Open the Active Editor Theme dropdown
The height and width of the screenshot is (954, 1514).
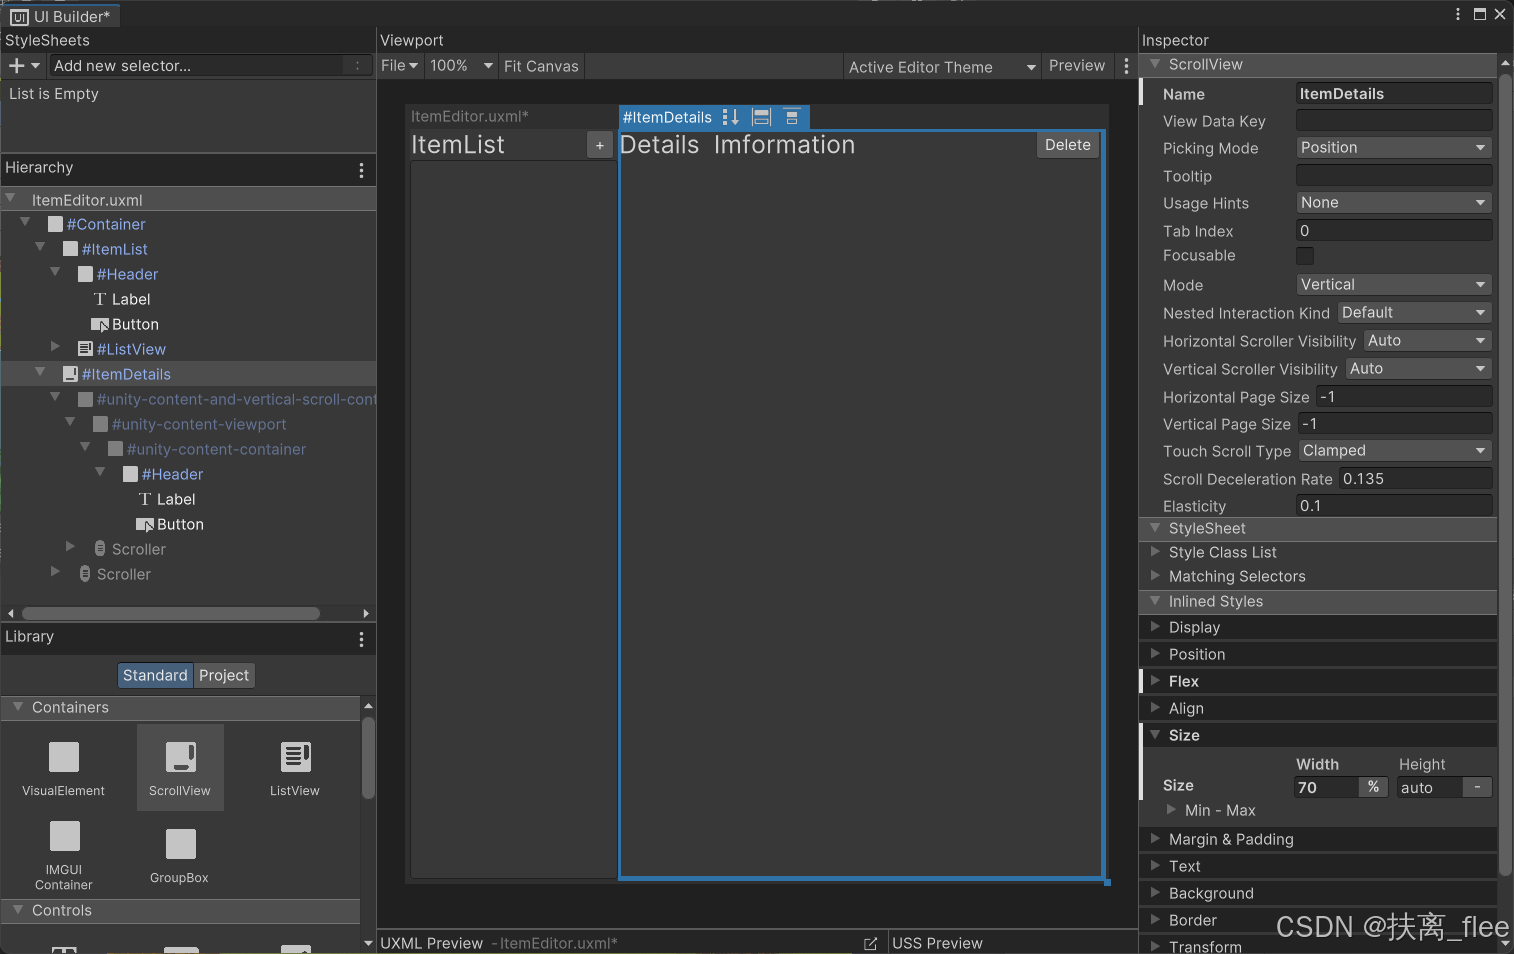pyautogui.click(x=942, y=67)
